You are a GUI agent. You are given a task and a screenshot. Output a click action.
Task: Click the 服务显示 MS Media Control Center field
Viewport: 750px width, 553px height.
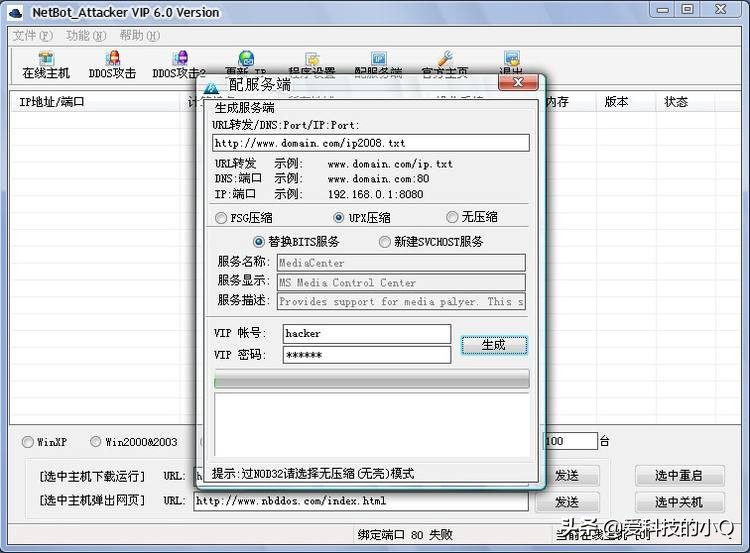(x=401, y=282)
